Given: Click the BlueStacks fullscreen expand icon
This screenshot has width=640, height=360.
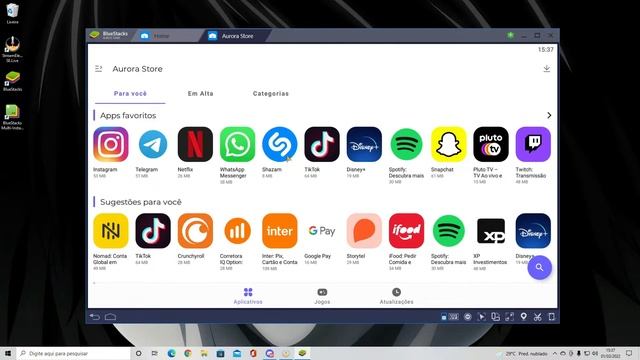Looking at the screenshot, I should point(509,317).
